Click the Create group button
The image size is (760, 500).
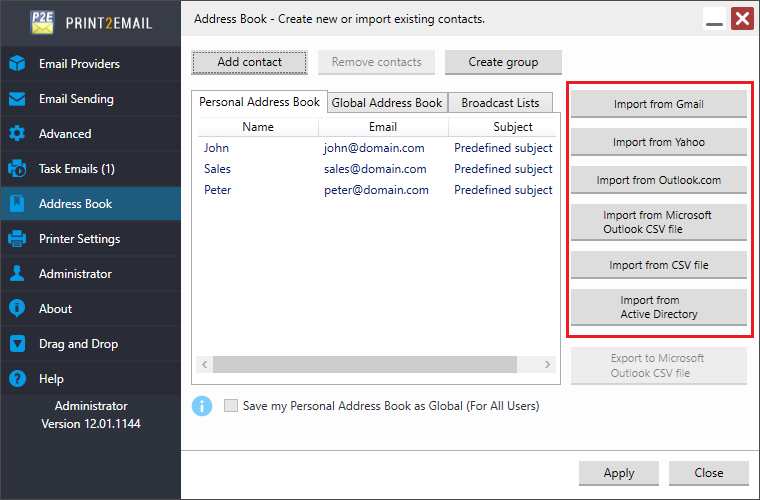[x=503, y=62]
